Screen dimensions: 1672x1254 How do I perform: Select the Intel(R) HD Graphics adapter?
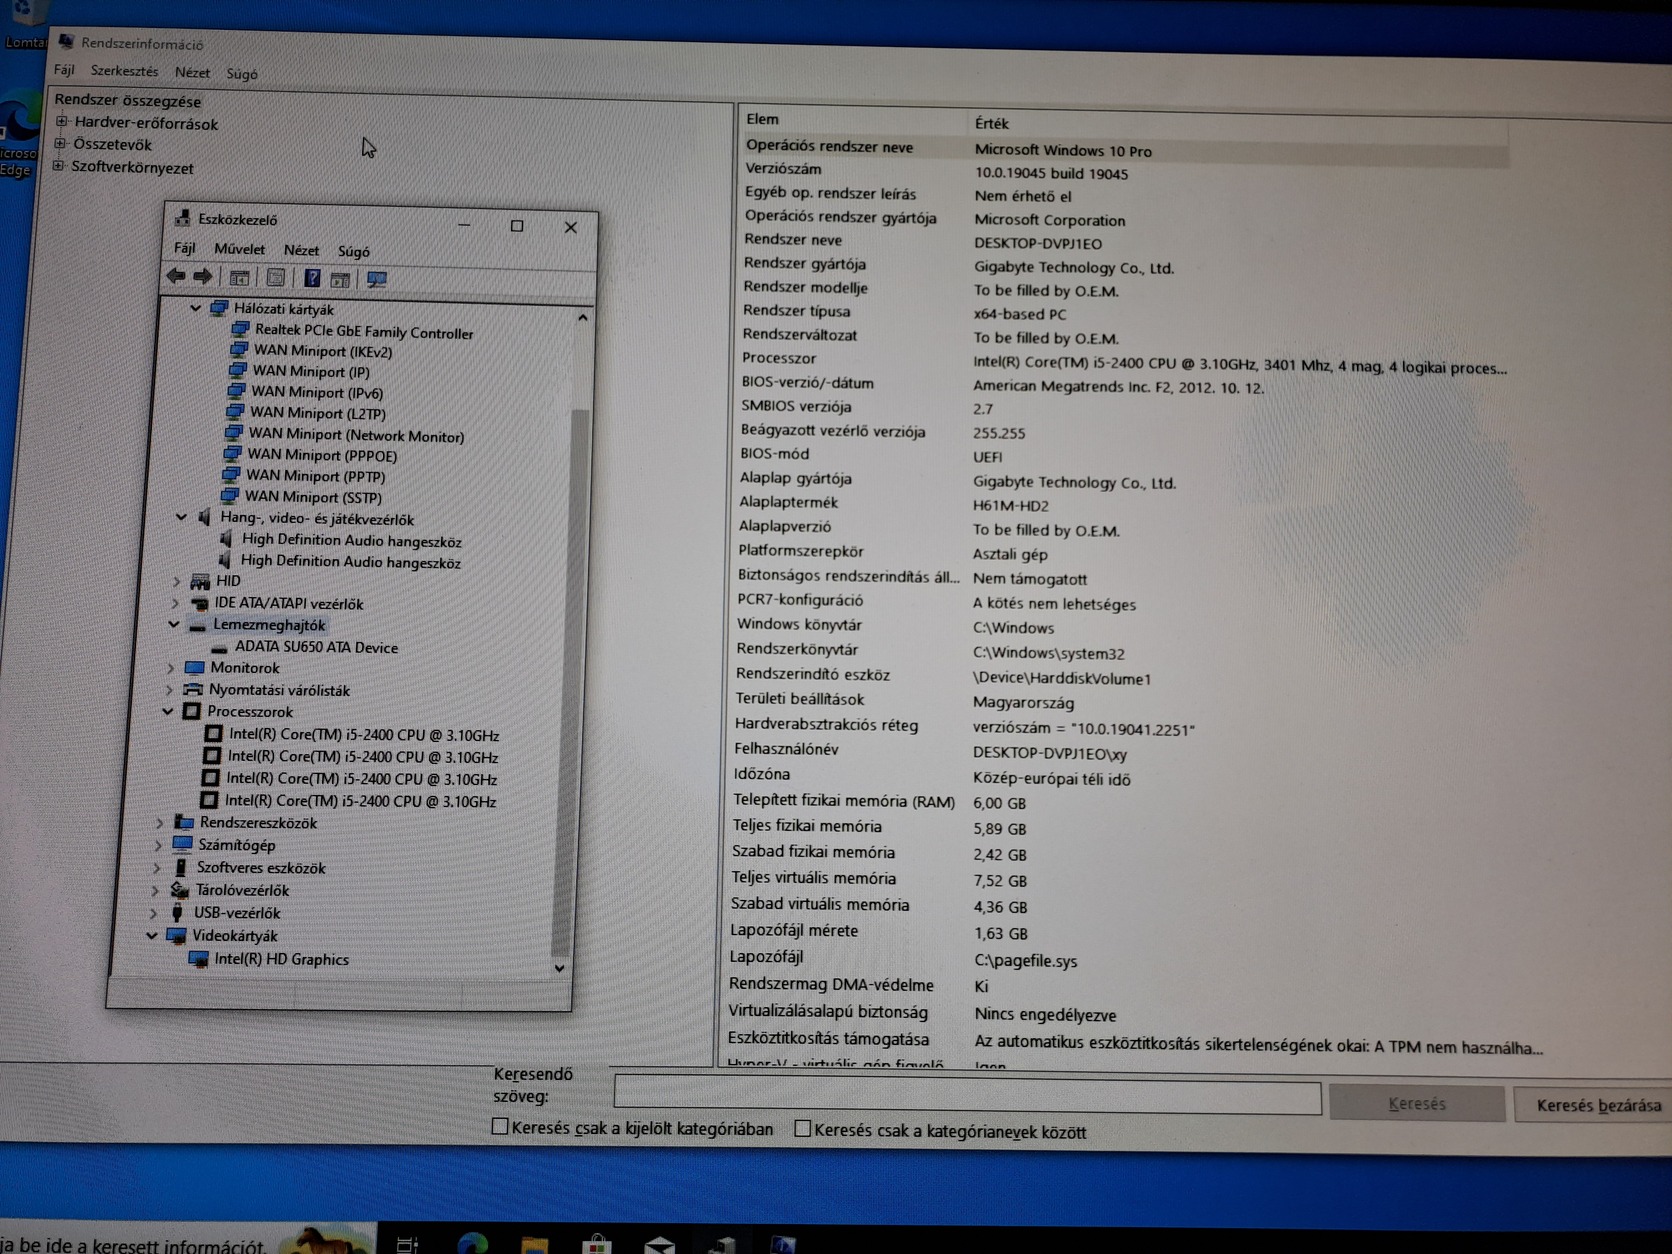click(x=281, y=959)
